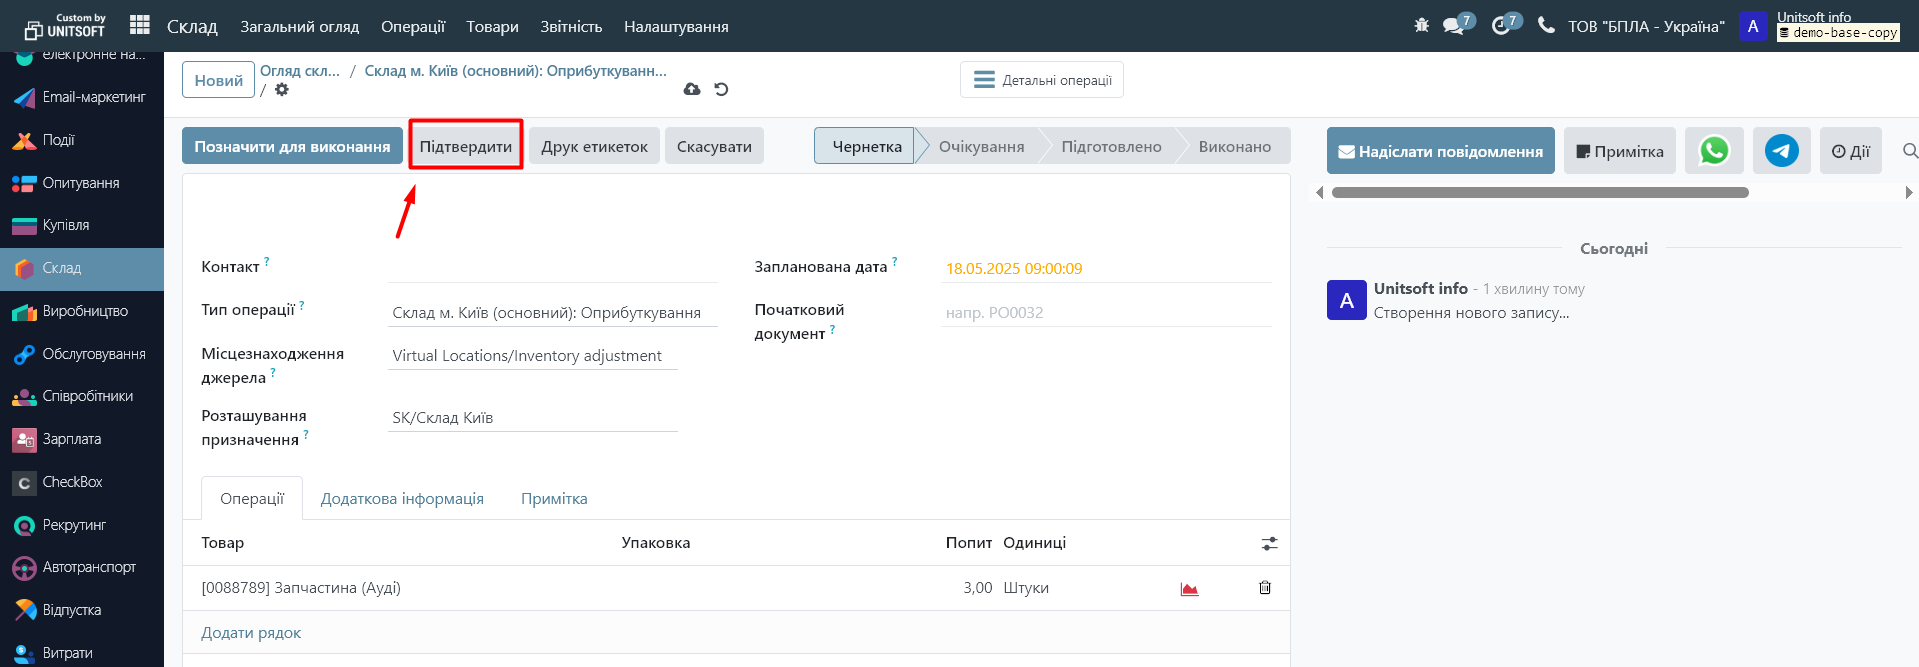The image size is (1919, 667).
Task: Open the apps grid menu icon
Action: click(x=140, y=26)
